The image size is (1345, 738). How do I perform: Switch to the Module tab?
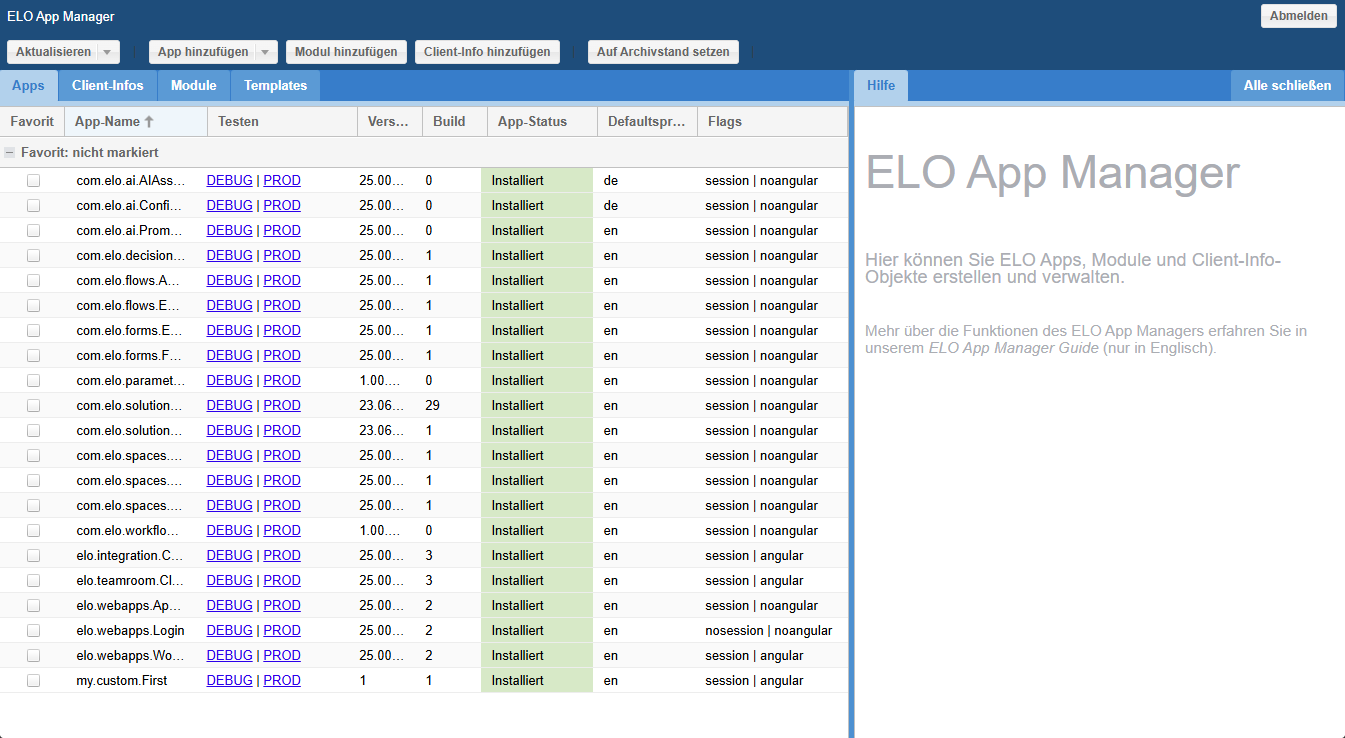194,86
